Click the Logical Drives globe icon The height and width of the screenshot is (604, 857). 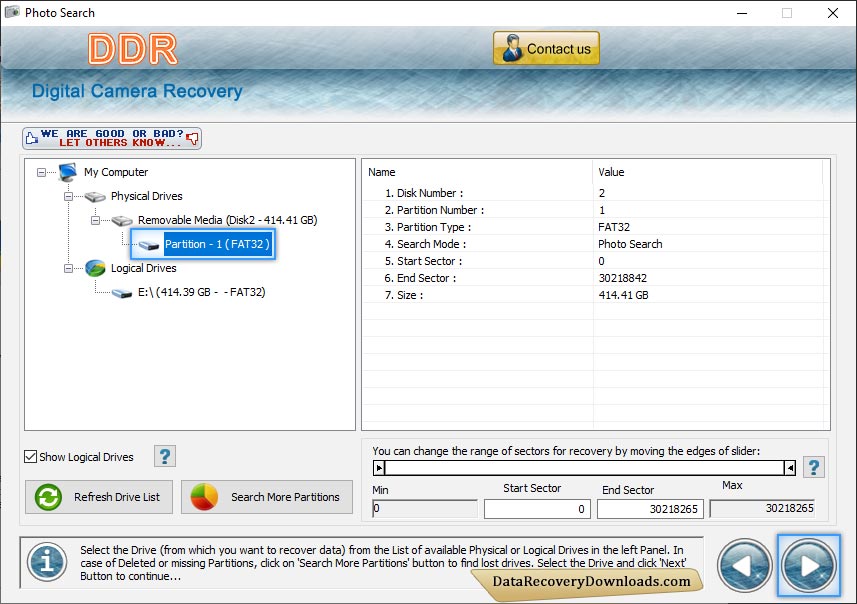point(95,268)
